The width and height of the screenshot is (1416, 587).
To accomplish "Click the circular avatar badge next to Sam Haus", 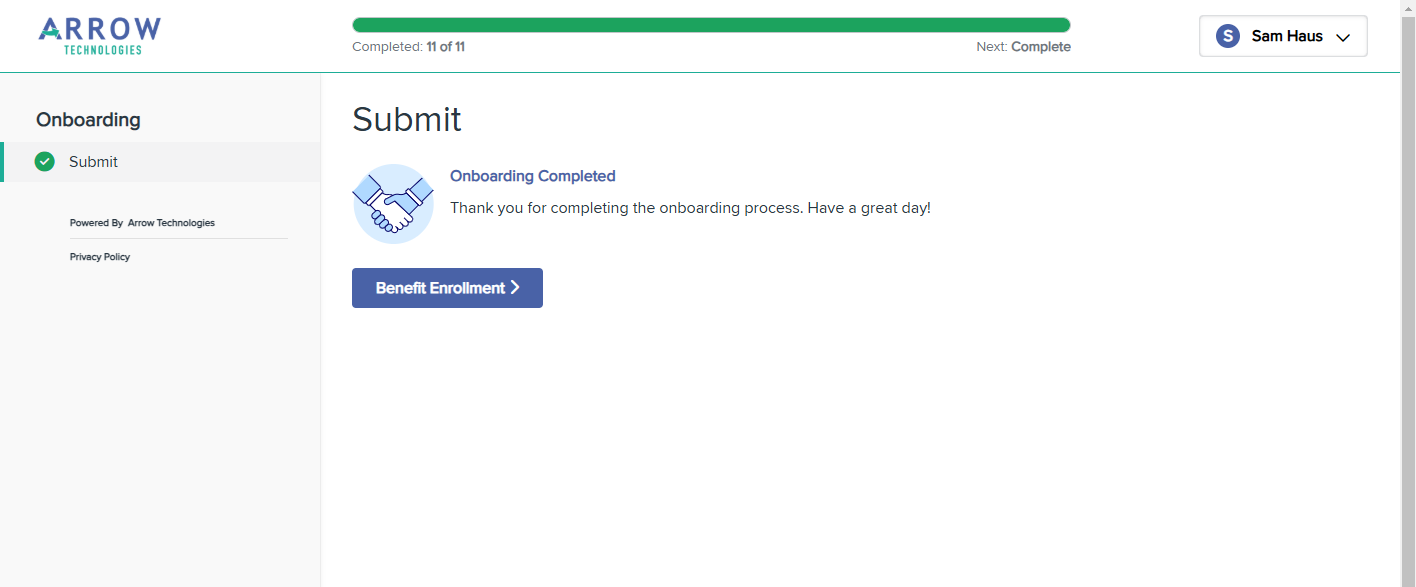I will click(x=1227, y=35).
